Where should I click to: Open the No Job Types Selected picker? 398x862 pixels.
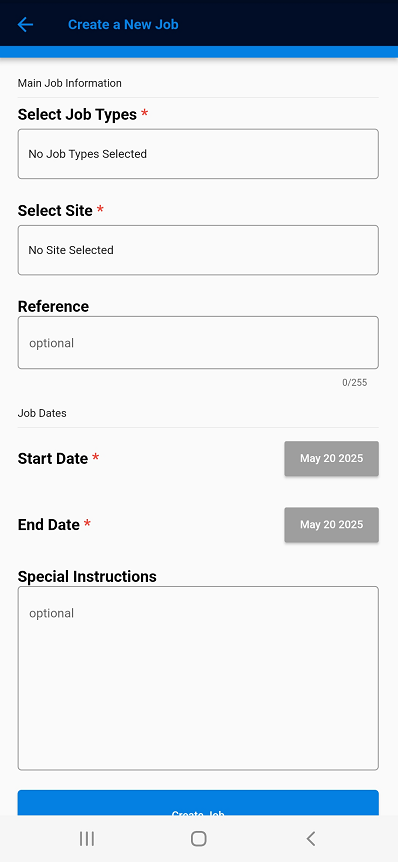198,154
